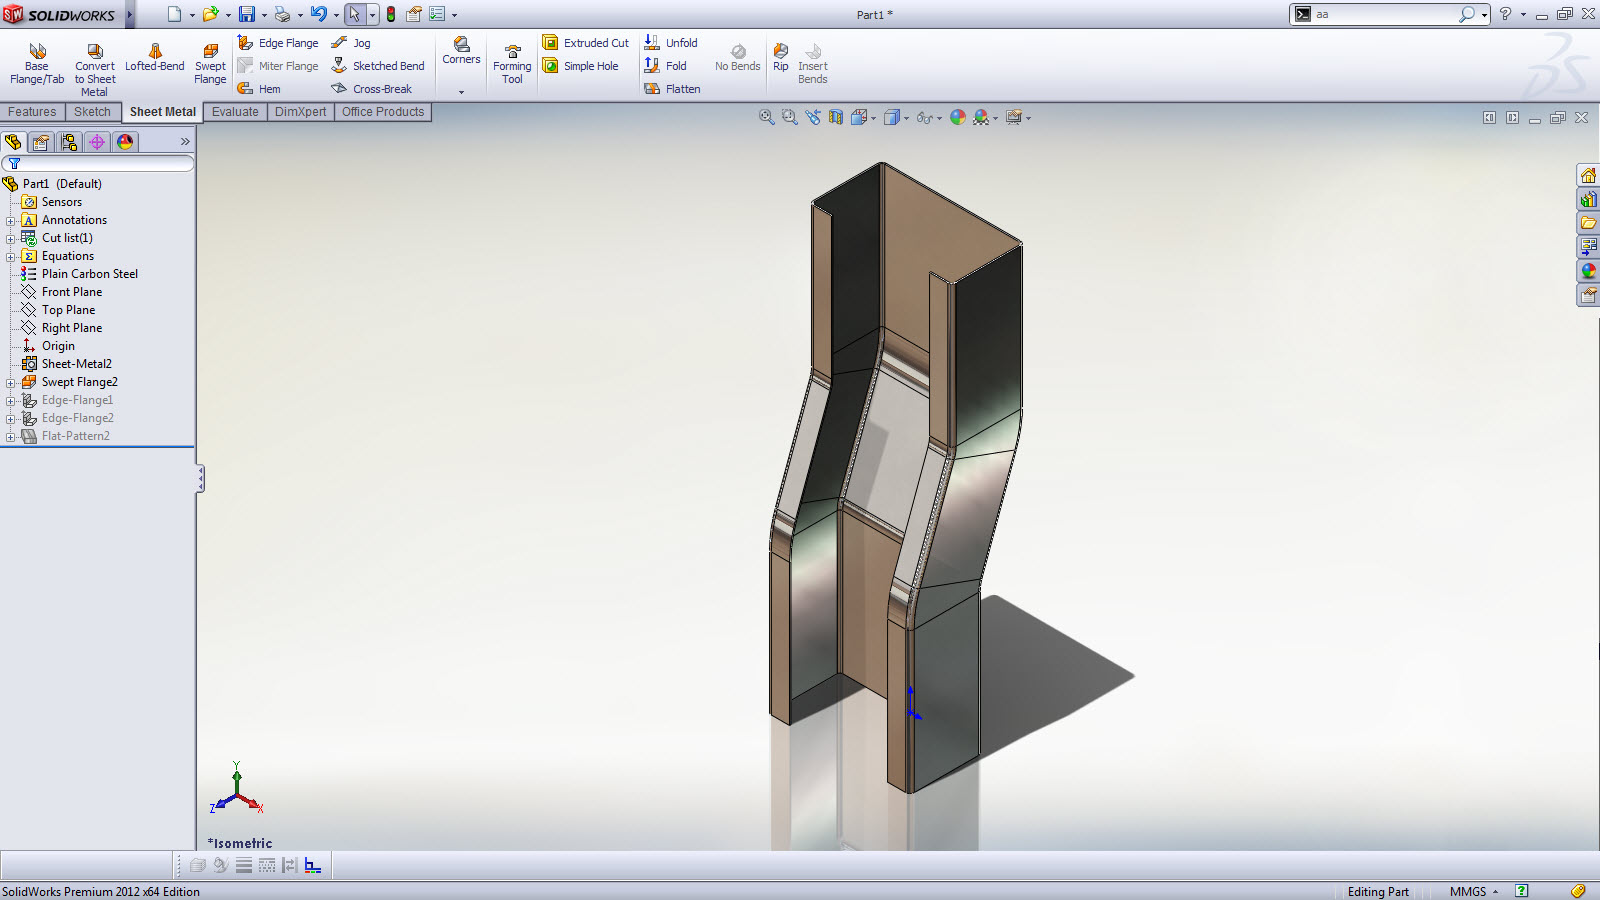Expand the Annotations folder in tree

click(x=11, y=220)
